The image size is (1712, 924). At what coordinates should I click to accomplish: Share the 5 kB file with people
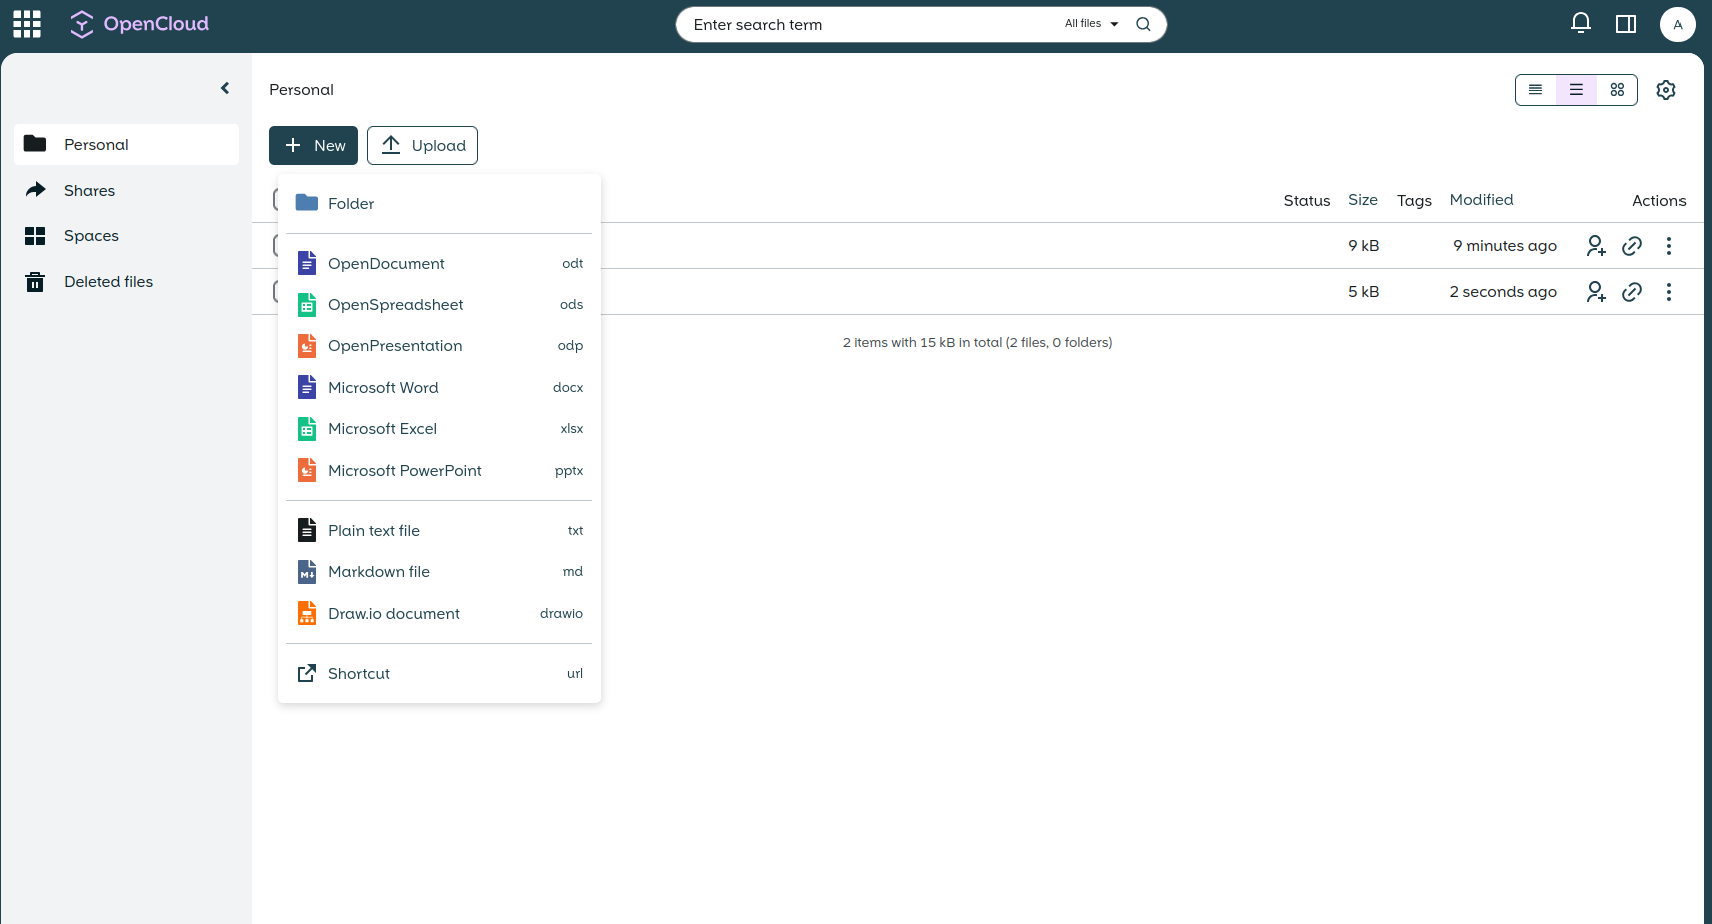pyautogui.click(x=1596, y=292)
